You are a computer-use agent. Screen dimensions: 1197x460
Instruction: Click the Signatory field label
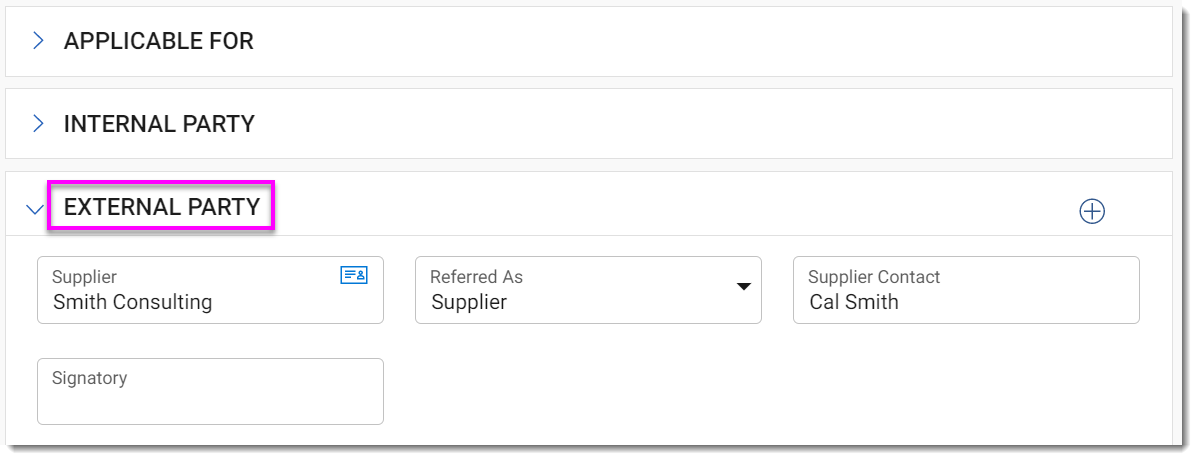click(89, 378)
